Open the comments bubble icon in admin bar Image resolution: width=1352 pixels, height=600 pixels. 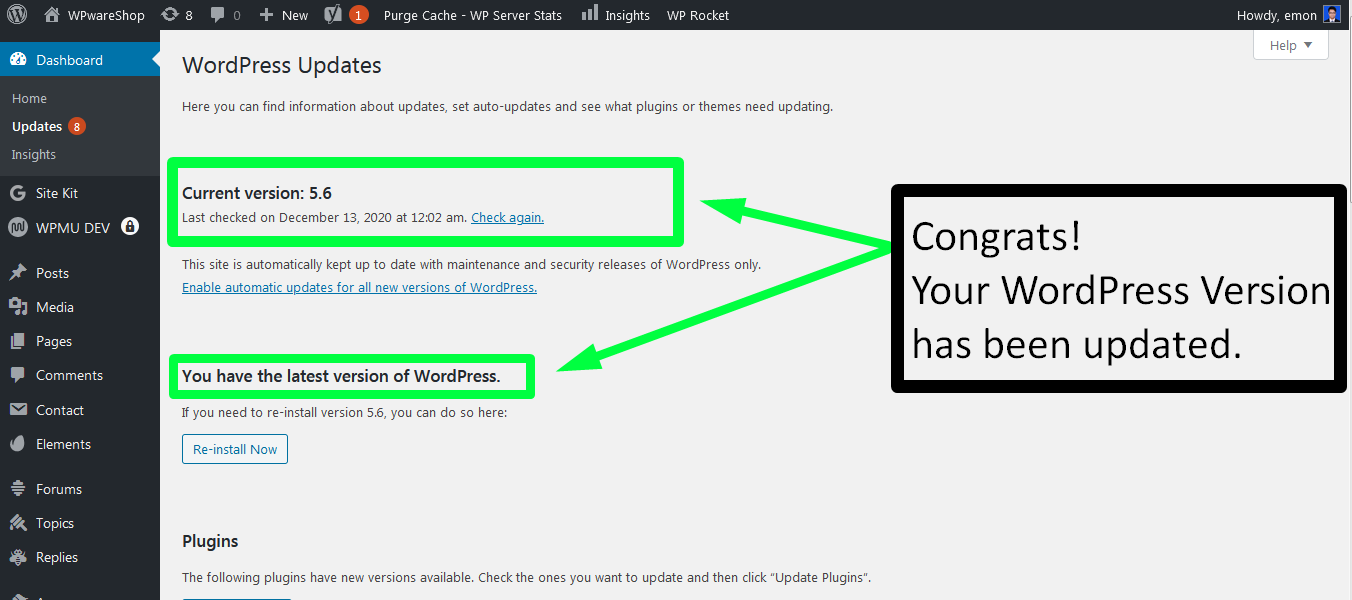pos(225,15)
